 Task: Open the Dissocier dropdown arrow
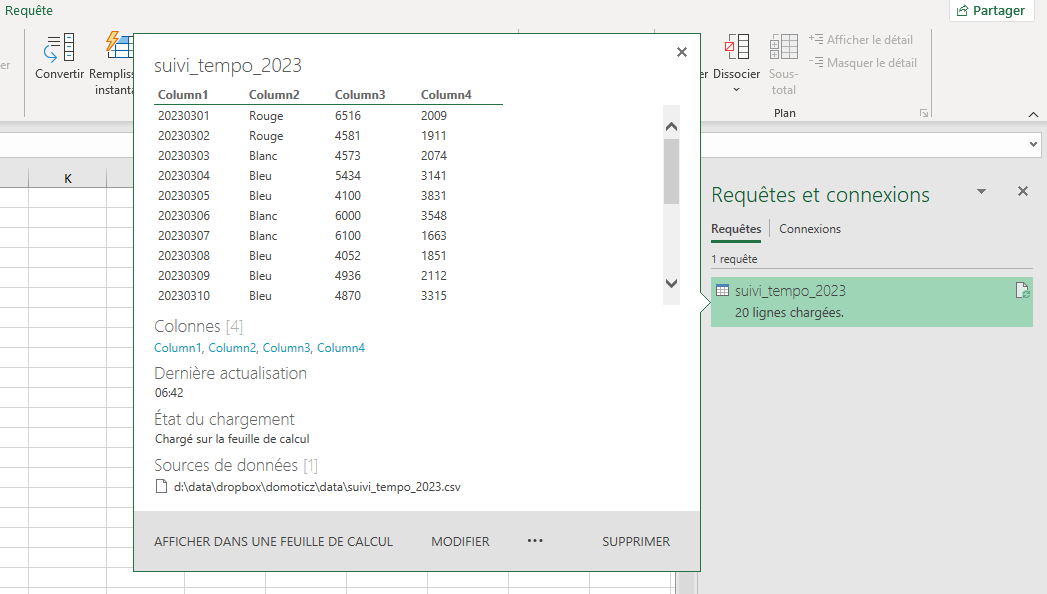coord(736,90)
